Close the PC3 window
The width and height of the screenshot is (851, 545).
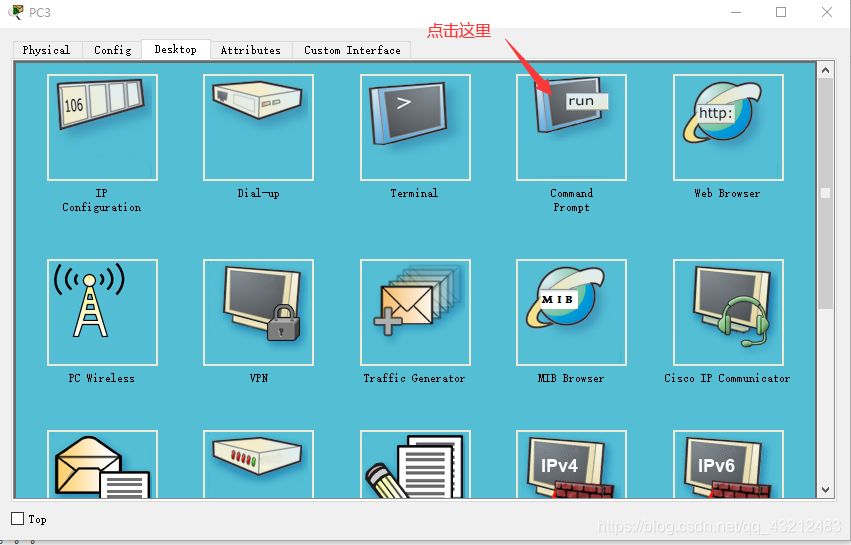[827, 12]
